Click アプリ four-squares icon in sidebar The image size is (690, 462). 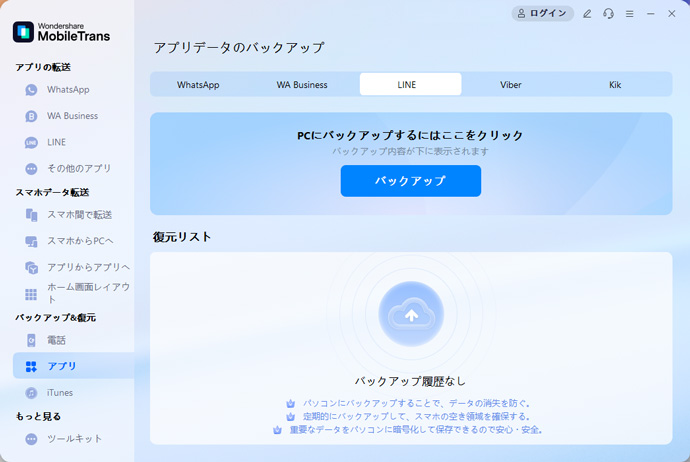31,366
